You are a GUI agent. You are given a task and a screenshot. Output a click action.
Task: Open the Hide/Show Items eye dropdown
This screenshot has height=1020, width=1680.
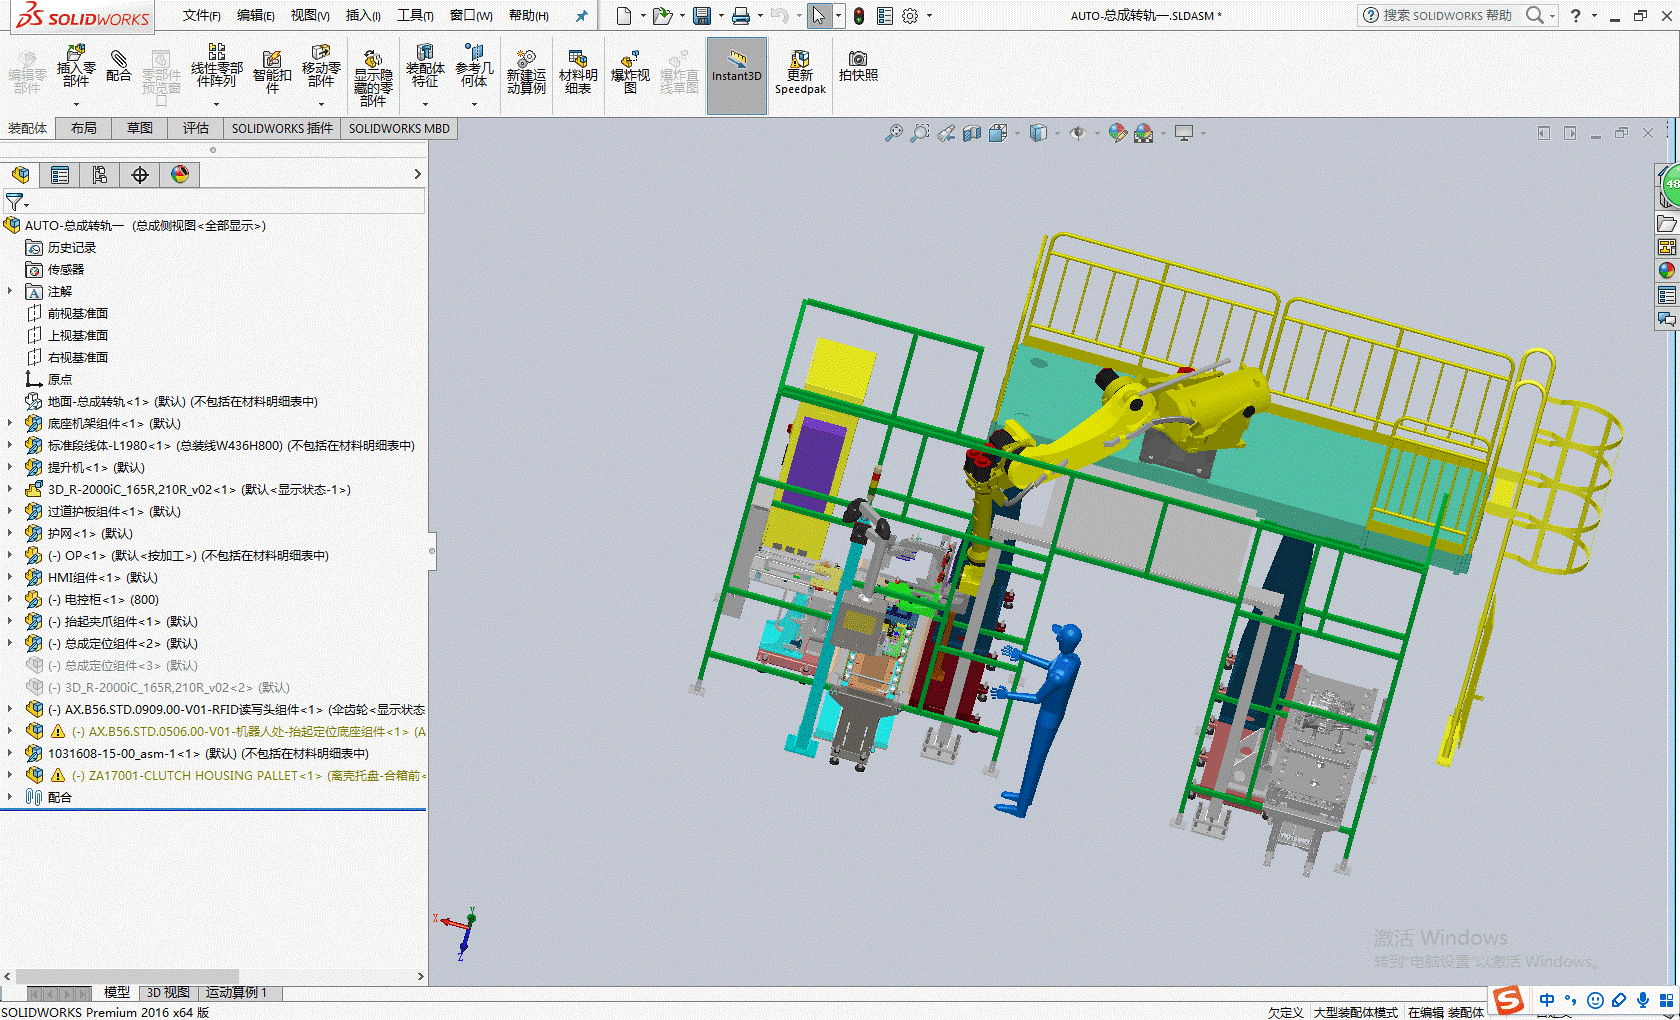(1097, 133)
